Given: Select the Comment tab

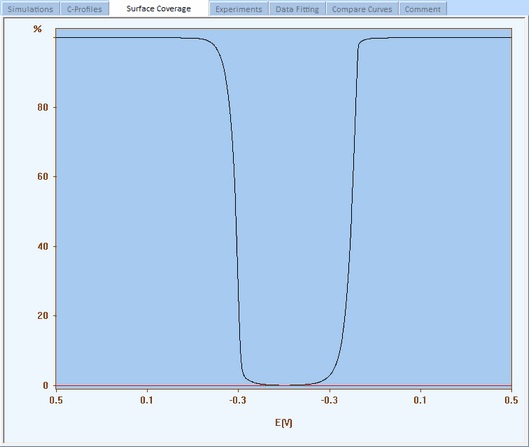Looking at the screenshot, I should pos(423,9).
